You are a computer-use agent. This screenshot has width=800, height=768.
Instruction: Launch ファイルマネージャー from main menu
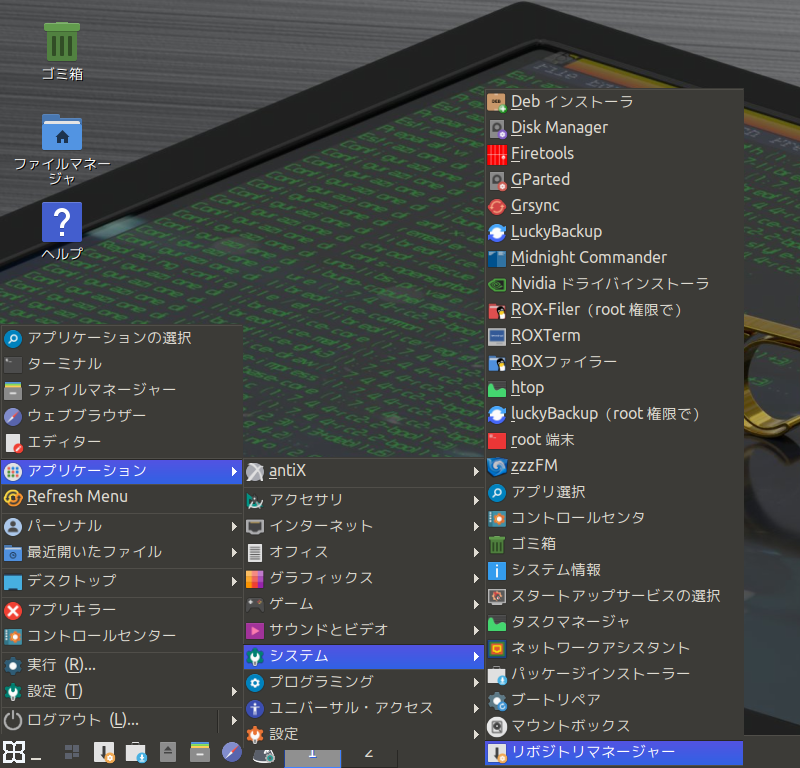pos(121,390)
